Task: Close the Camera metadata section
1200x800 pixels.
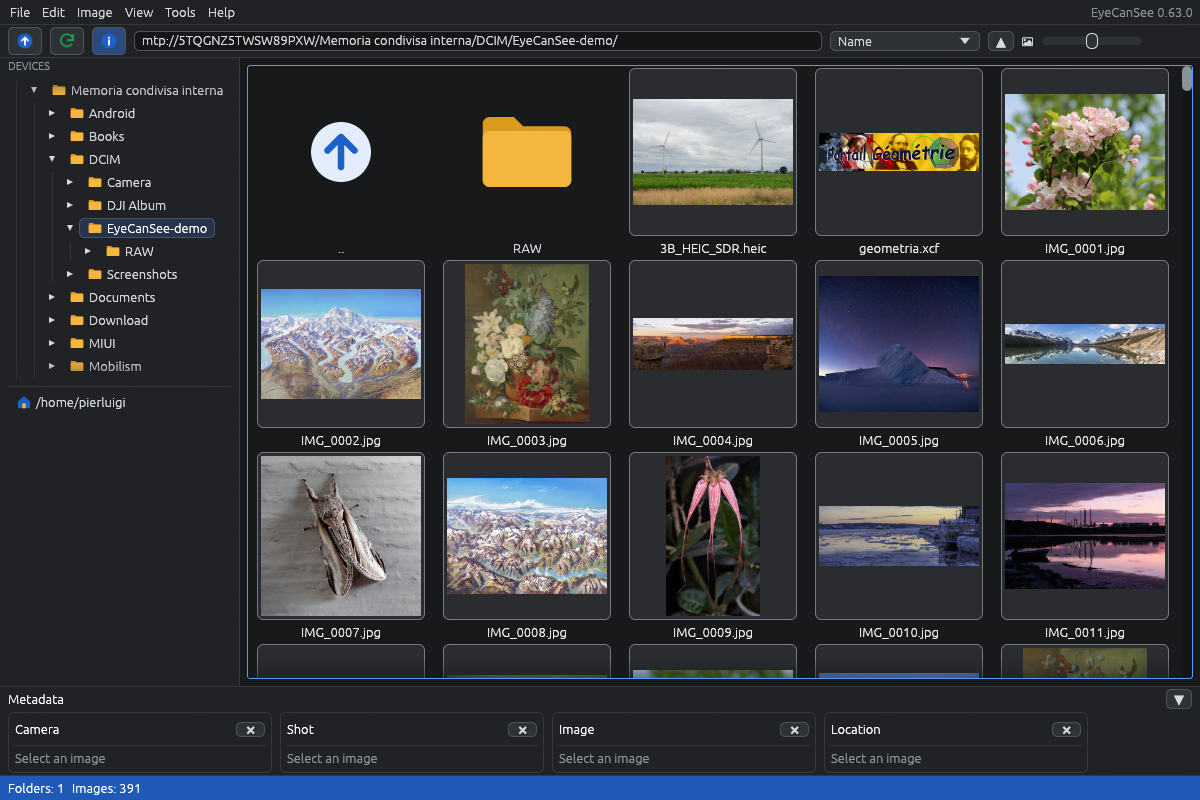Action: point(250,730)
